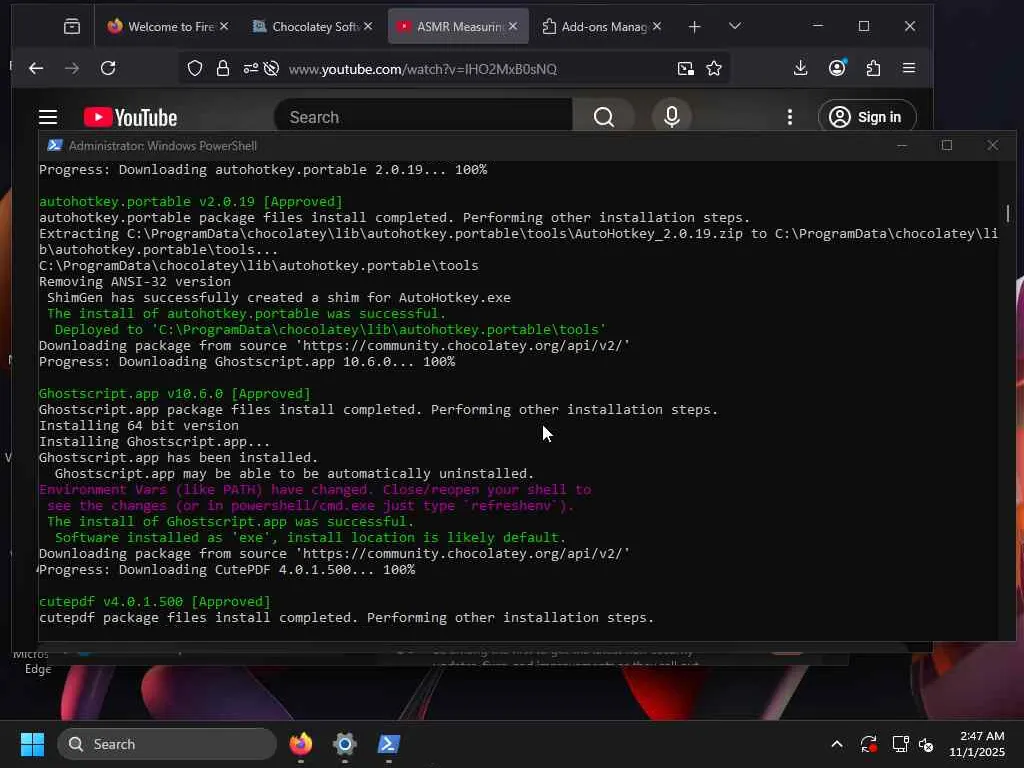This screenshot has height=768, width=1024.
Task: Click the 'Ghostscript.app v10.6.0 [Approved]' line
Action: pos(174,393)
